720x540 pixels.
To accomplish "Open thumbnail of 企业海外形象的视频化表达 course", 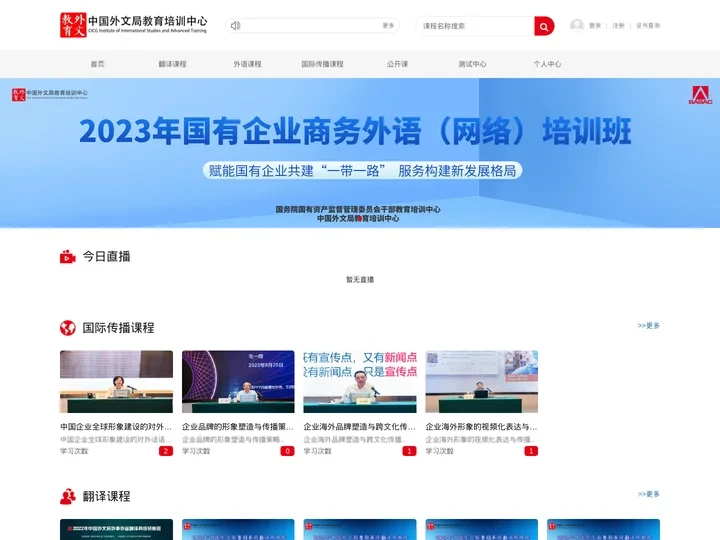I will [482, 382].
